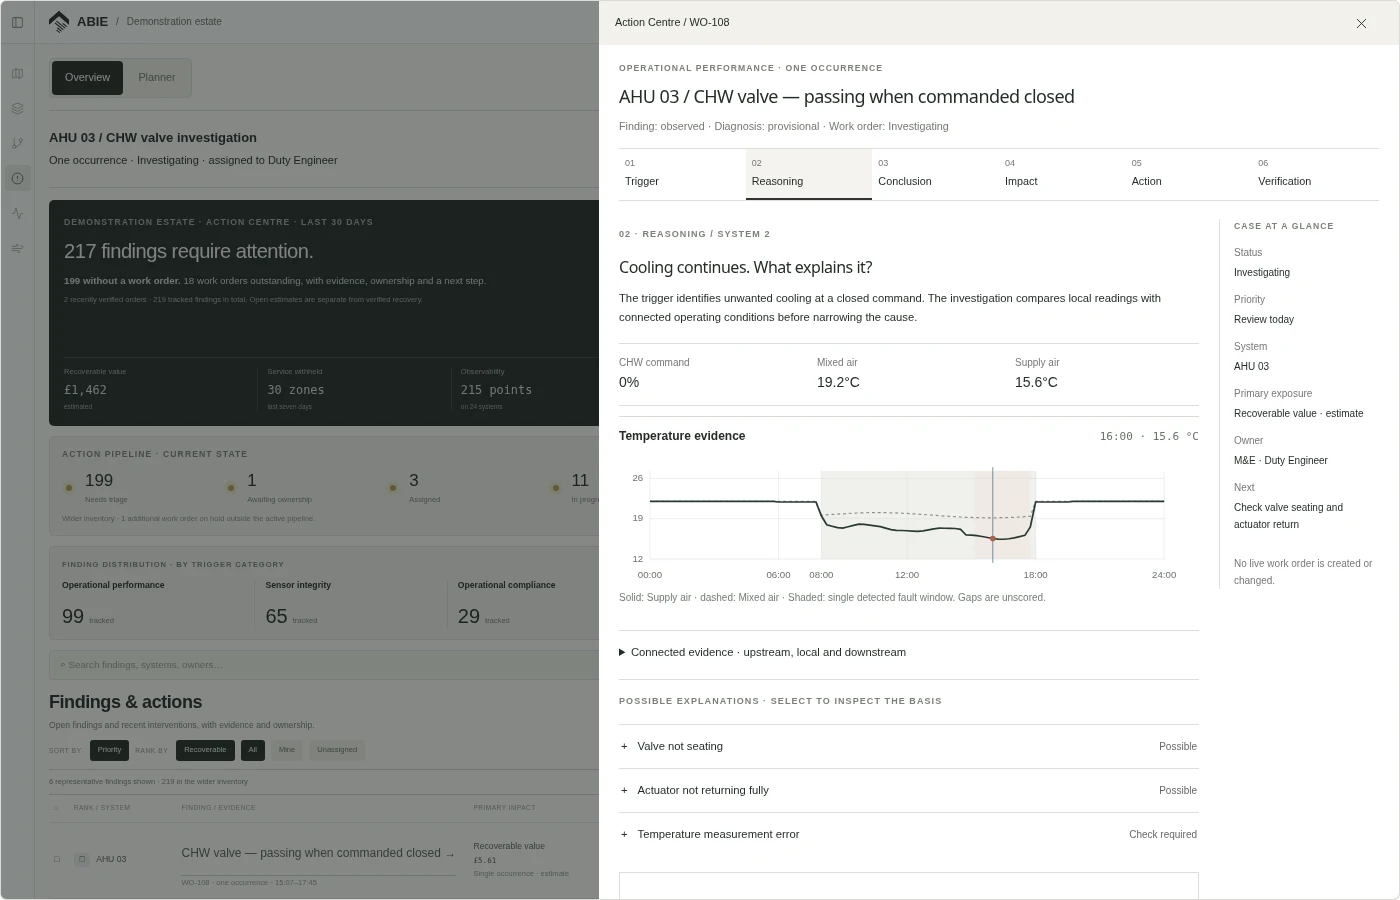Open the 06 Verification step tab
Screen dimensions: 1400x900
pos(1315,173)
